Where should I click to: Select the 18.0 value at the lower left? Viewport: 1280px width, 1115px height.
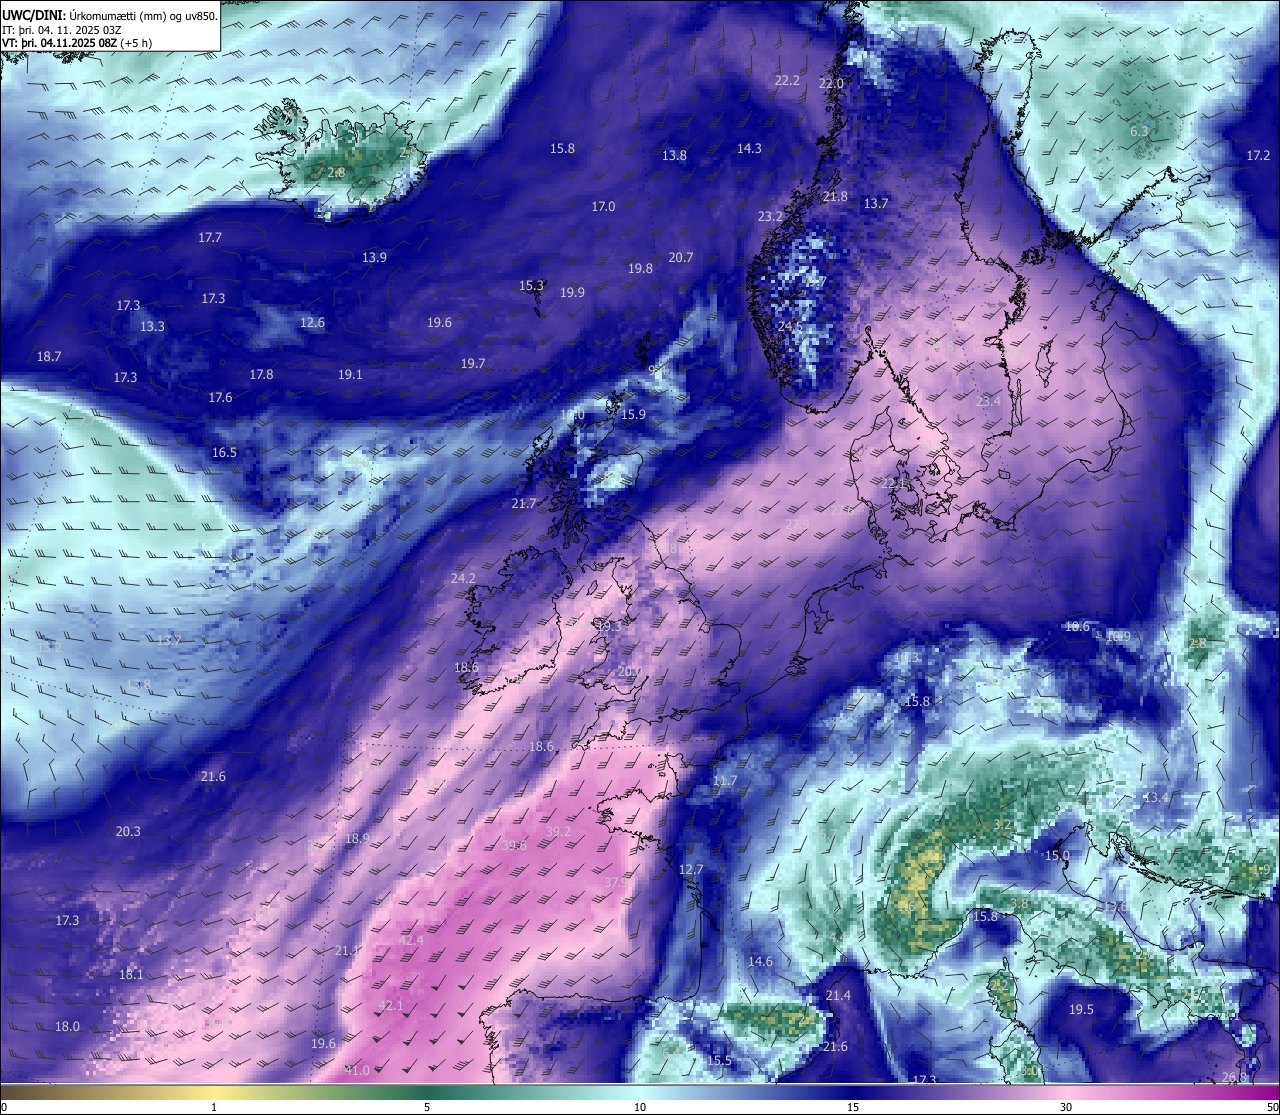click(67, 1026)
